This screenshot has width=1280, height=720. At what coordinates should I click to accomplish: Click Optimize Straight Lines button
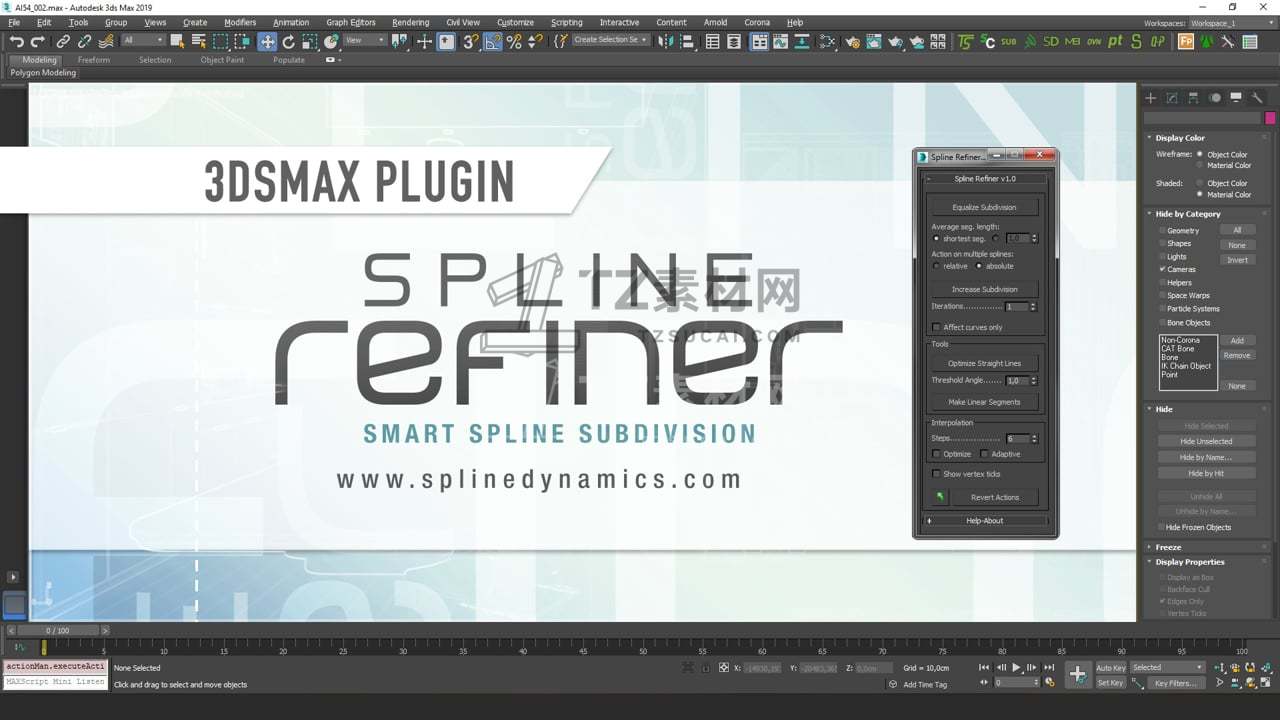click(x=984, y=363)
